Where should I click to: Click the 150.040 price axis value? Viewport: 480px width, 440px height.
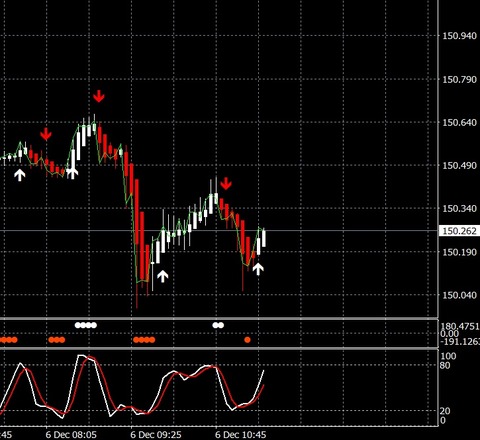(459, 295)
